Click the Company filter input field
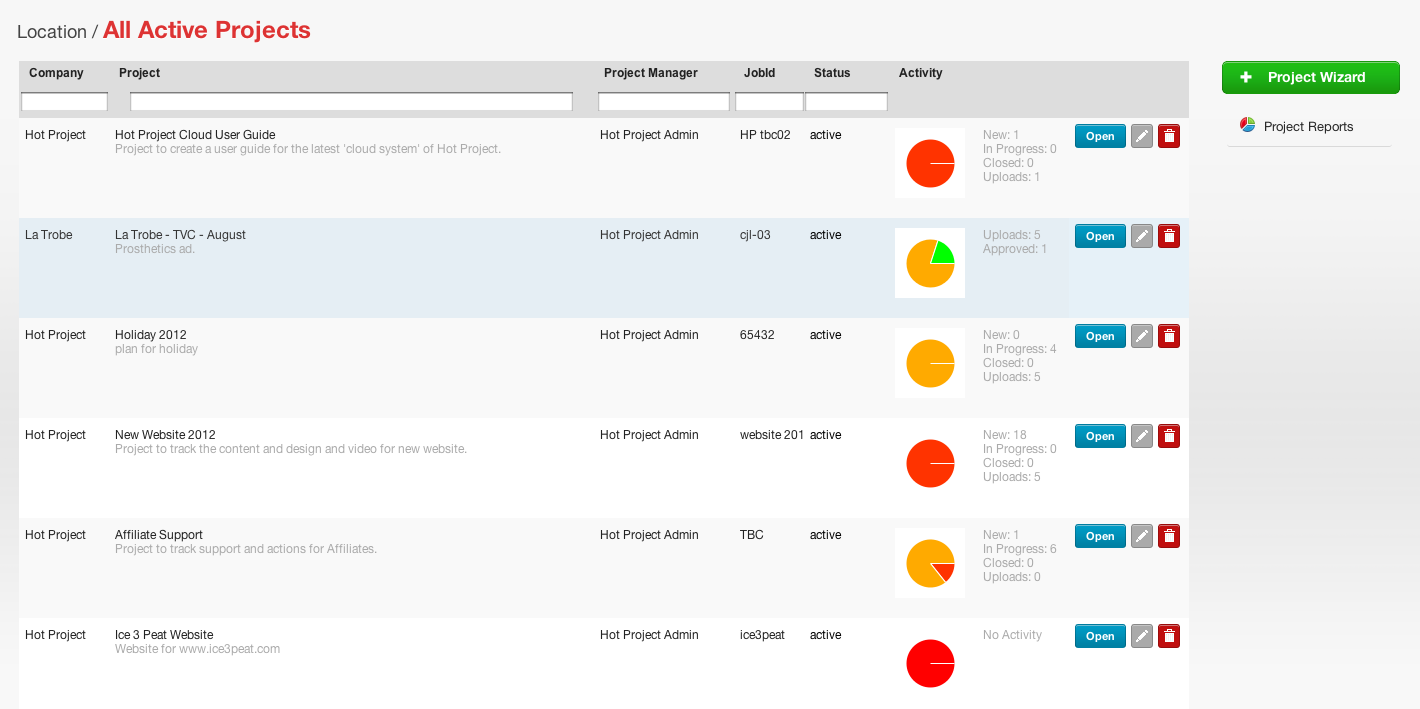The width and height of the screenshot is (1420, 709). (x=64, y=102)
